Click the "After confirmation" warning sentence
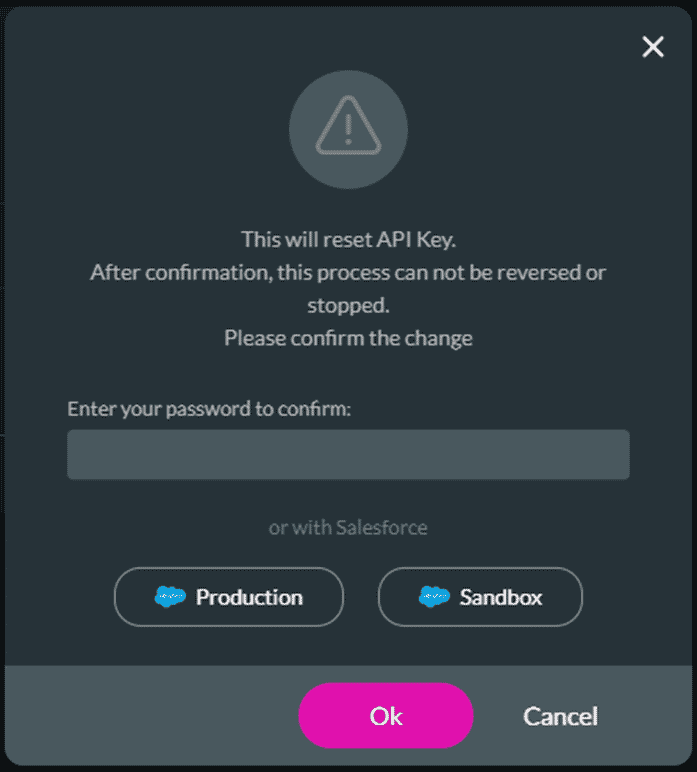The width and height of the screenshot is (697, 772). pos(348,289)
